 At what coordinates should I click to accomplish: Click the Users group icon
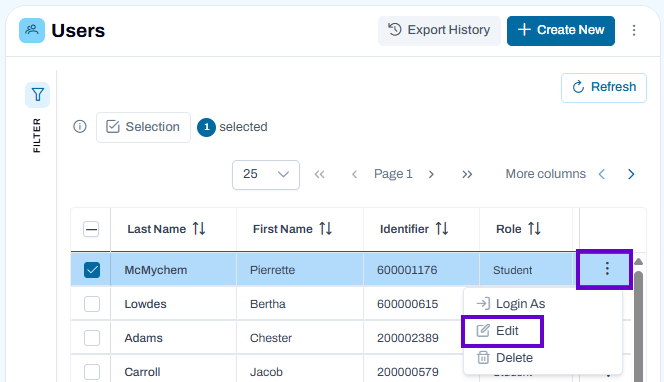pyautogui.click(x=32, y=30)
